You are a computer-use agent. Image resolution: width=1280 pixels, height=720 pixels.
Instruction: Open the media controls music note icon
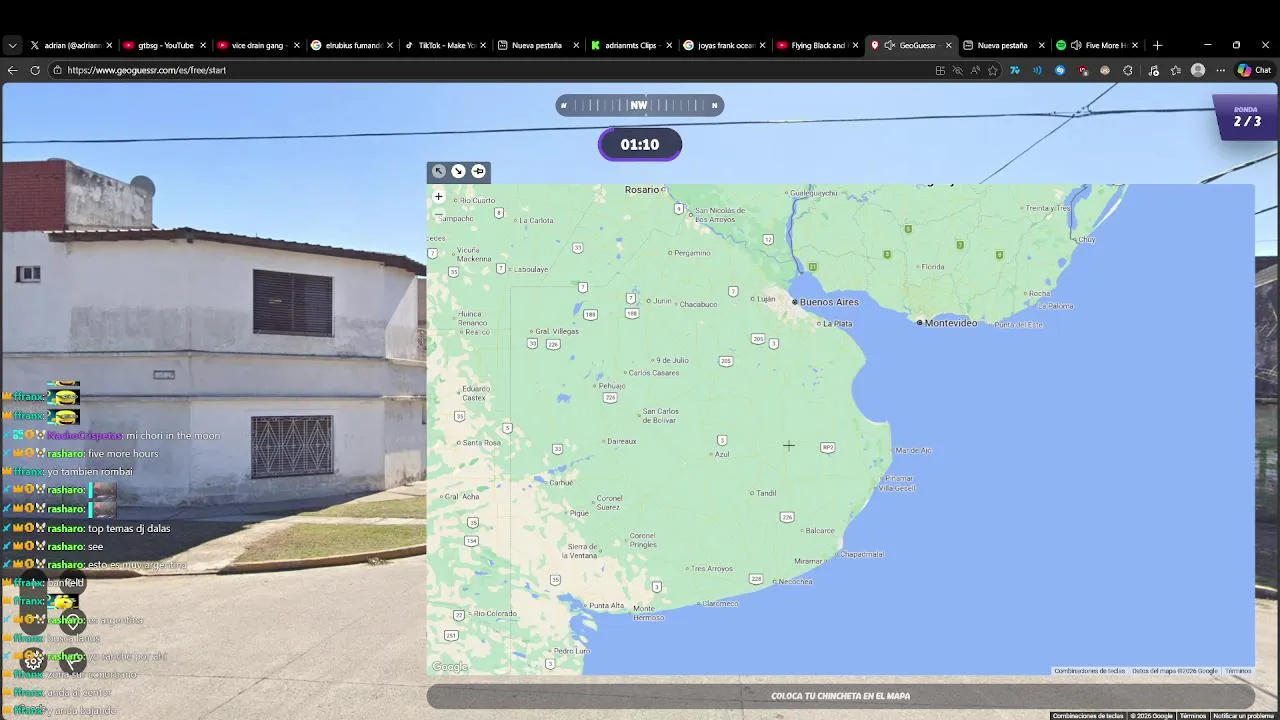(1153, 70)
